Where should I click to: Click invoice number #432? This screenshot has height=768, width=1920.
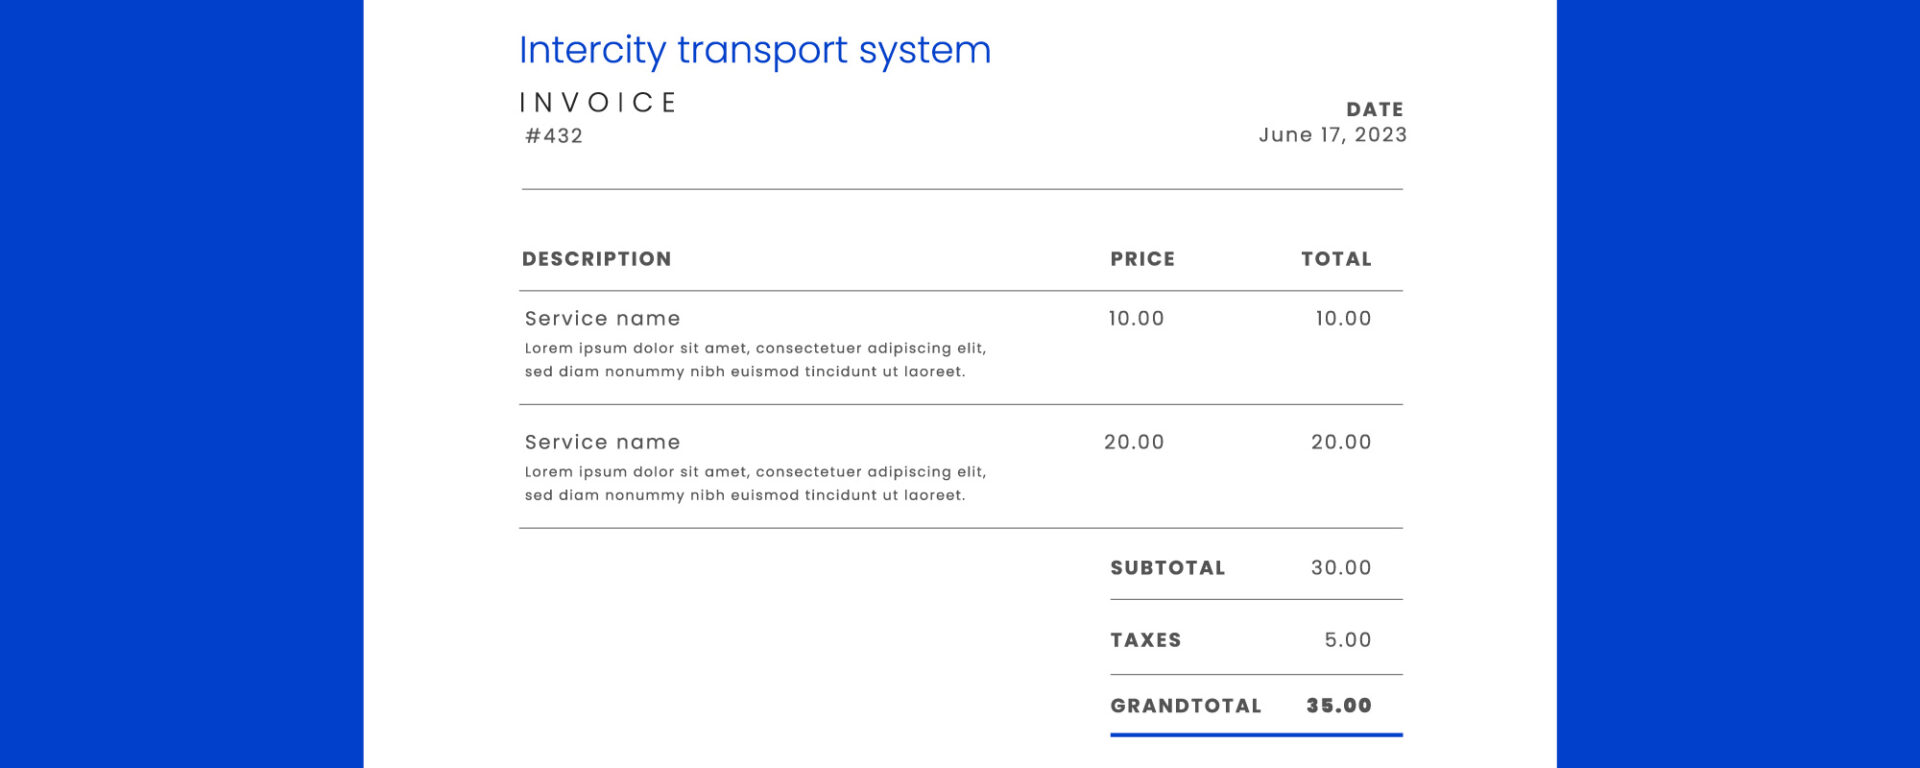(554, 136)
